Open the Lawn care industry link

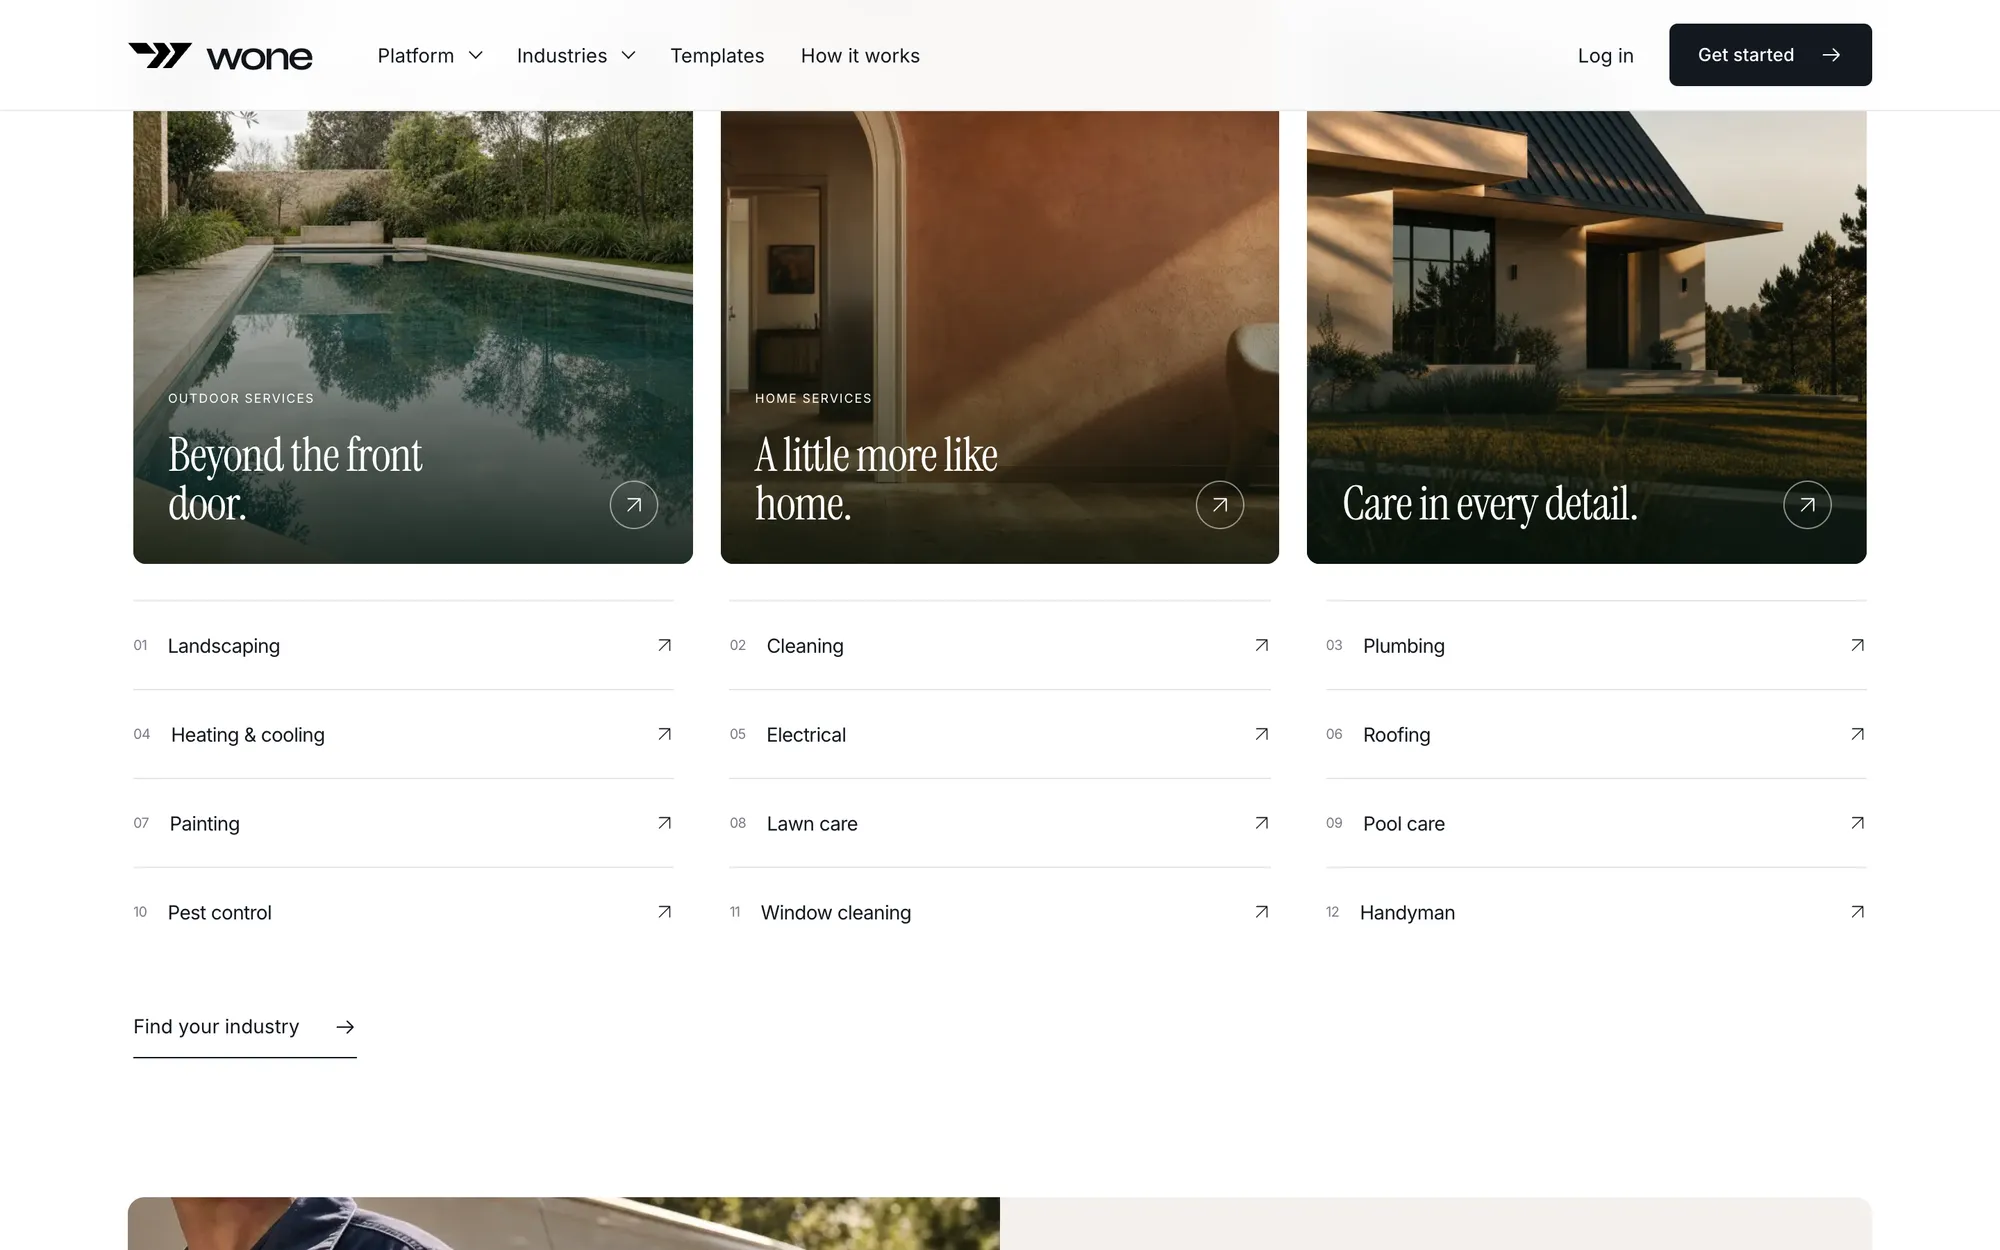click(x=1000, y=823)
